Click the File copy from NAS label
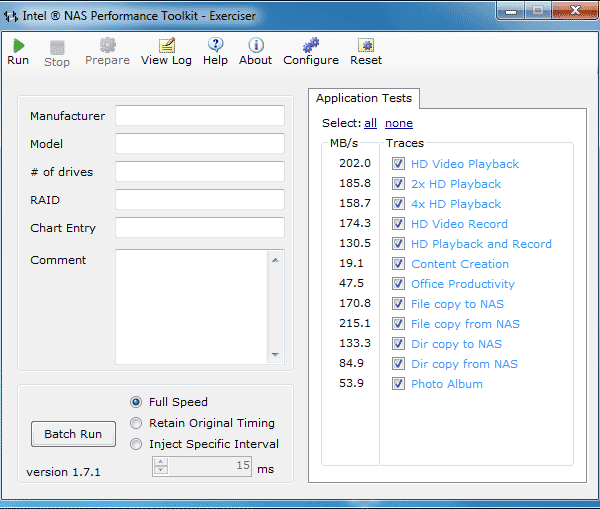 tap(465, 324)
